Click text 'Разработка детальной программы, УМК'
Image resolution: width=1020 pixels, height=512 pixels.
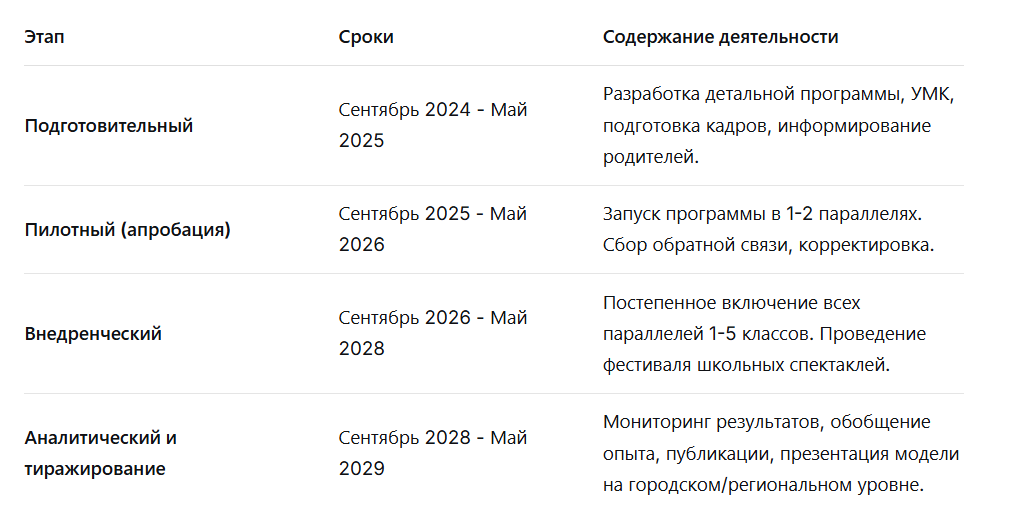779,94
